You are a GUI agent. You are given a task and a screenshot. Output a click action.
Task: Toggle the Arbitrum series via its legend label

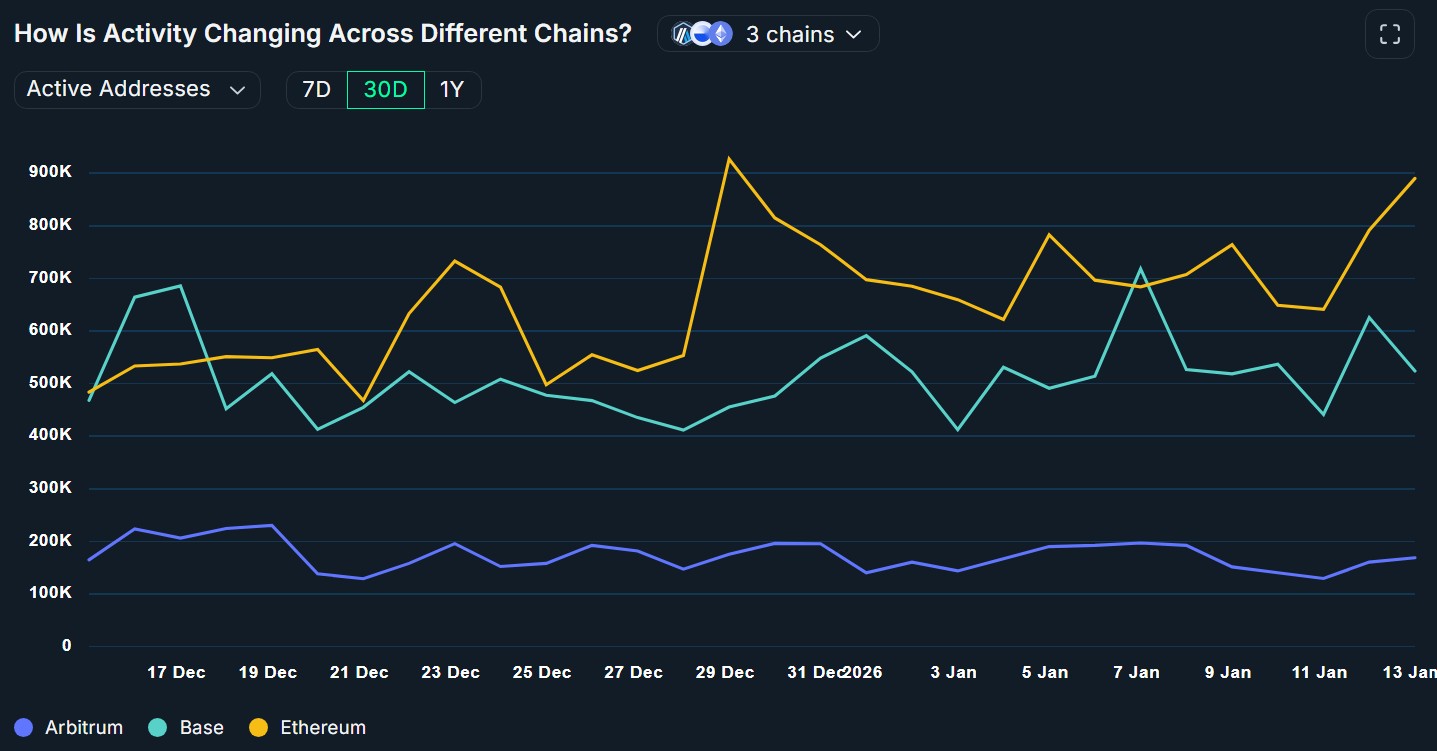tap(83, 727)
